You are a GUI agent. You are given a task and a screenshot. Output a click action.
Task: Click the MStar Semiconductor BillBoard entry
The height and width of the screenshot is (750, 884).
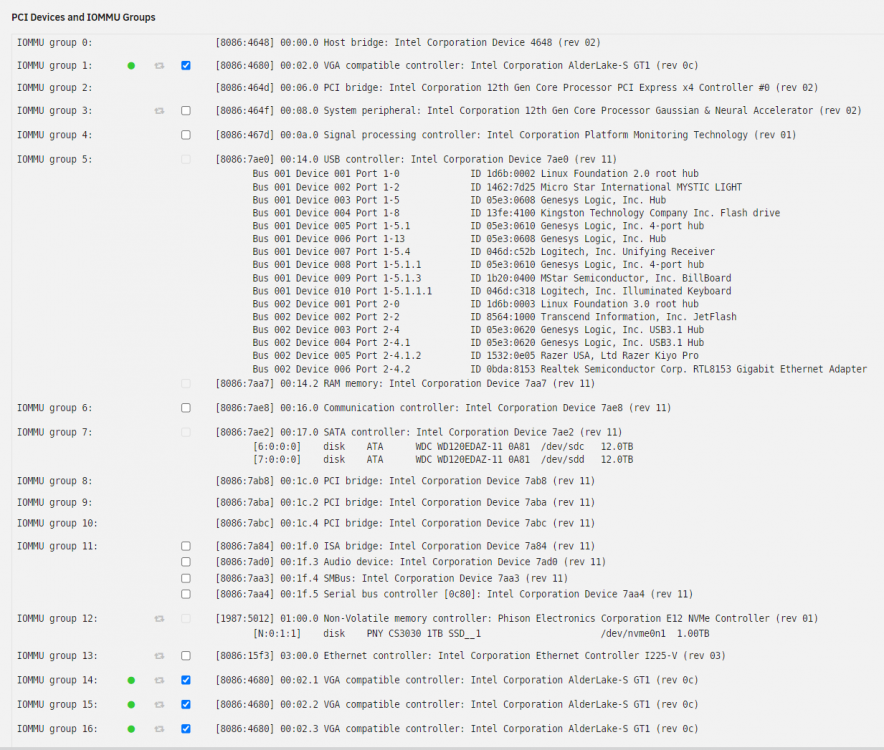coord(492,279)
